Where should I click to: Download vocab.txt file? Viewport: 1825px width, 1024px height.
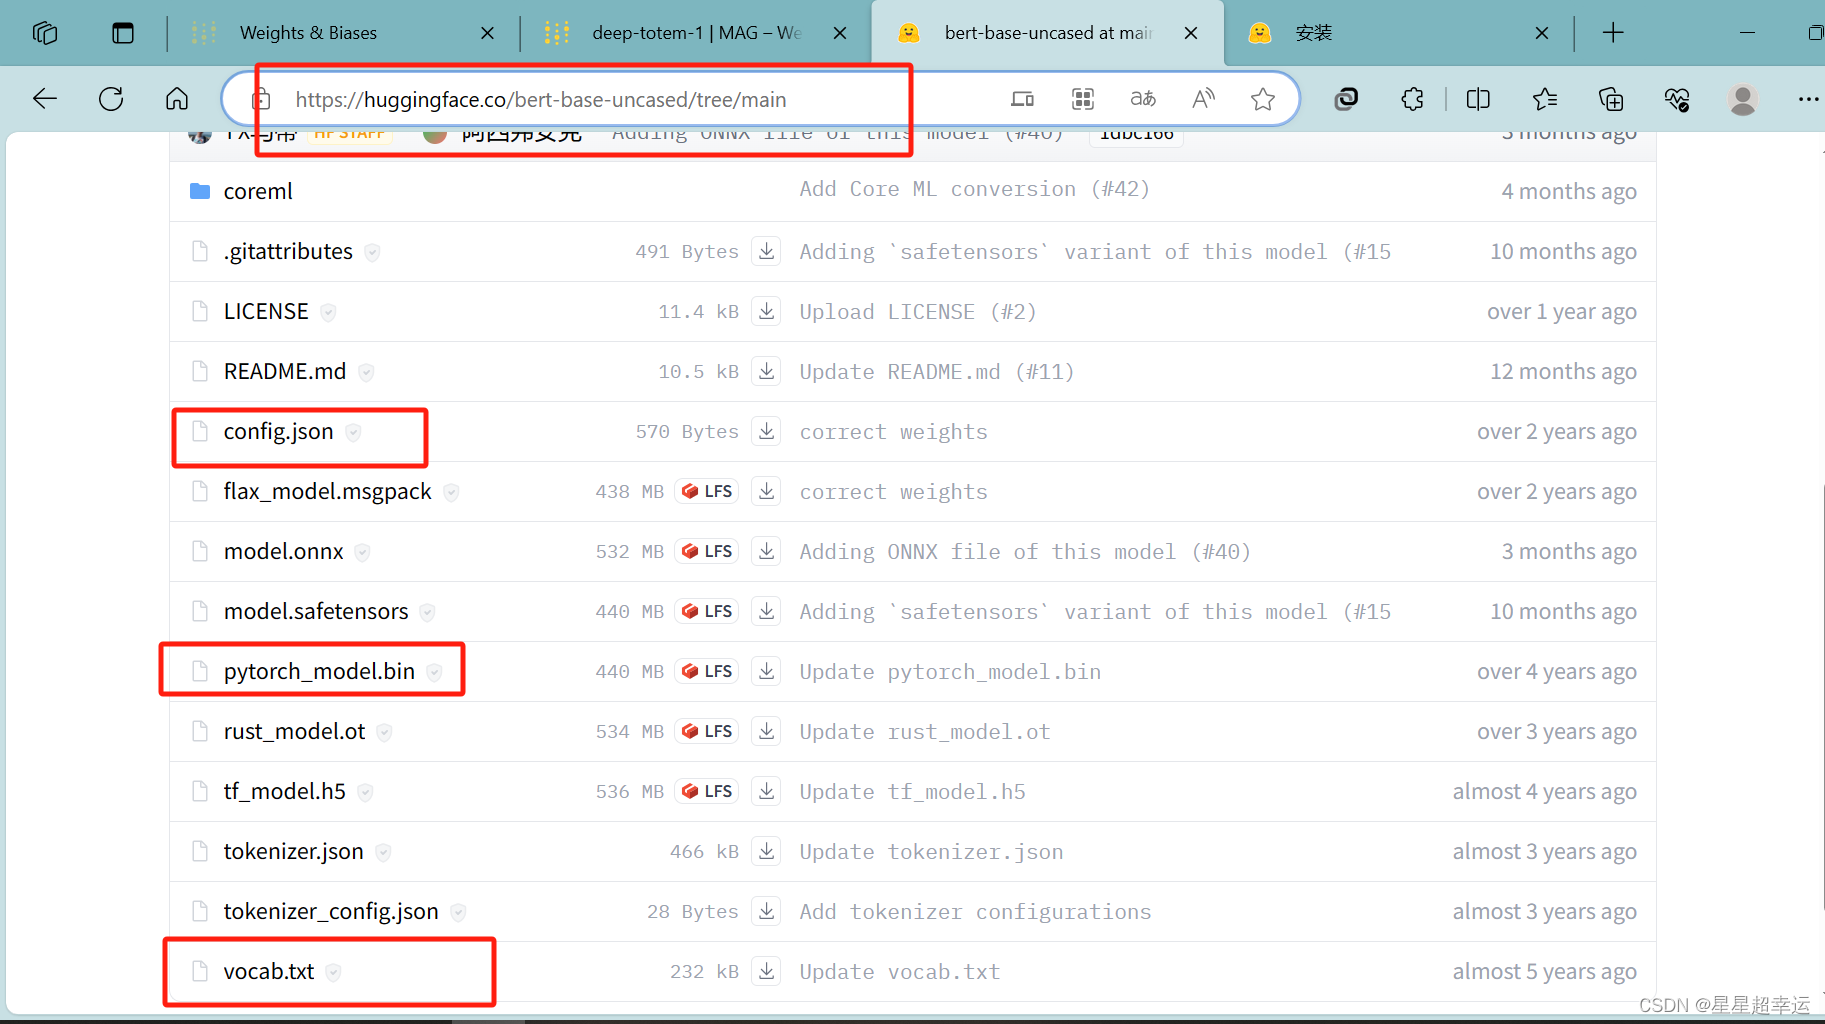[766, 971]
